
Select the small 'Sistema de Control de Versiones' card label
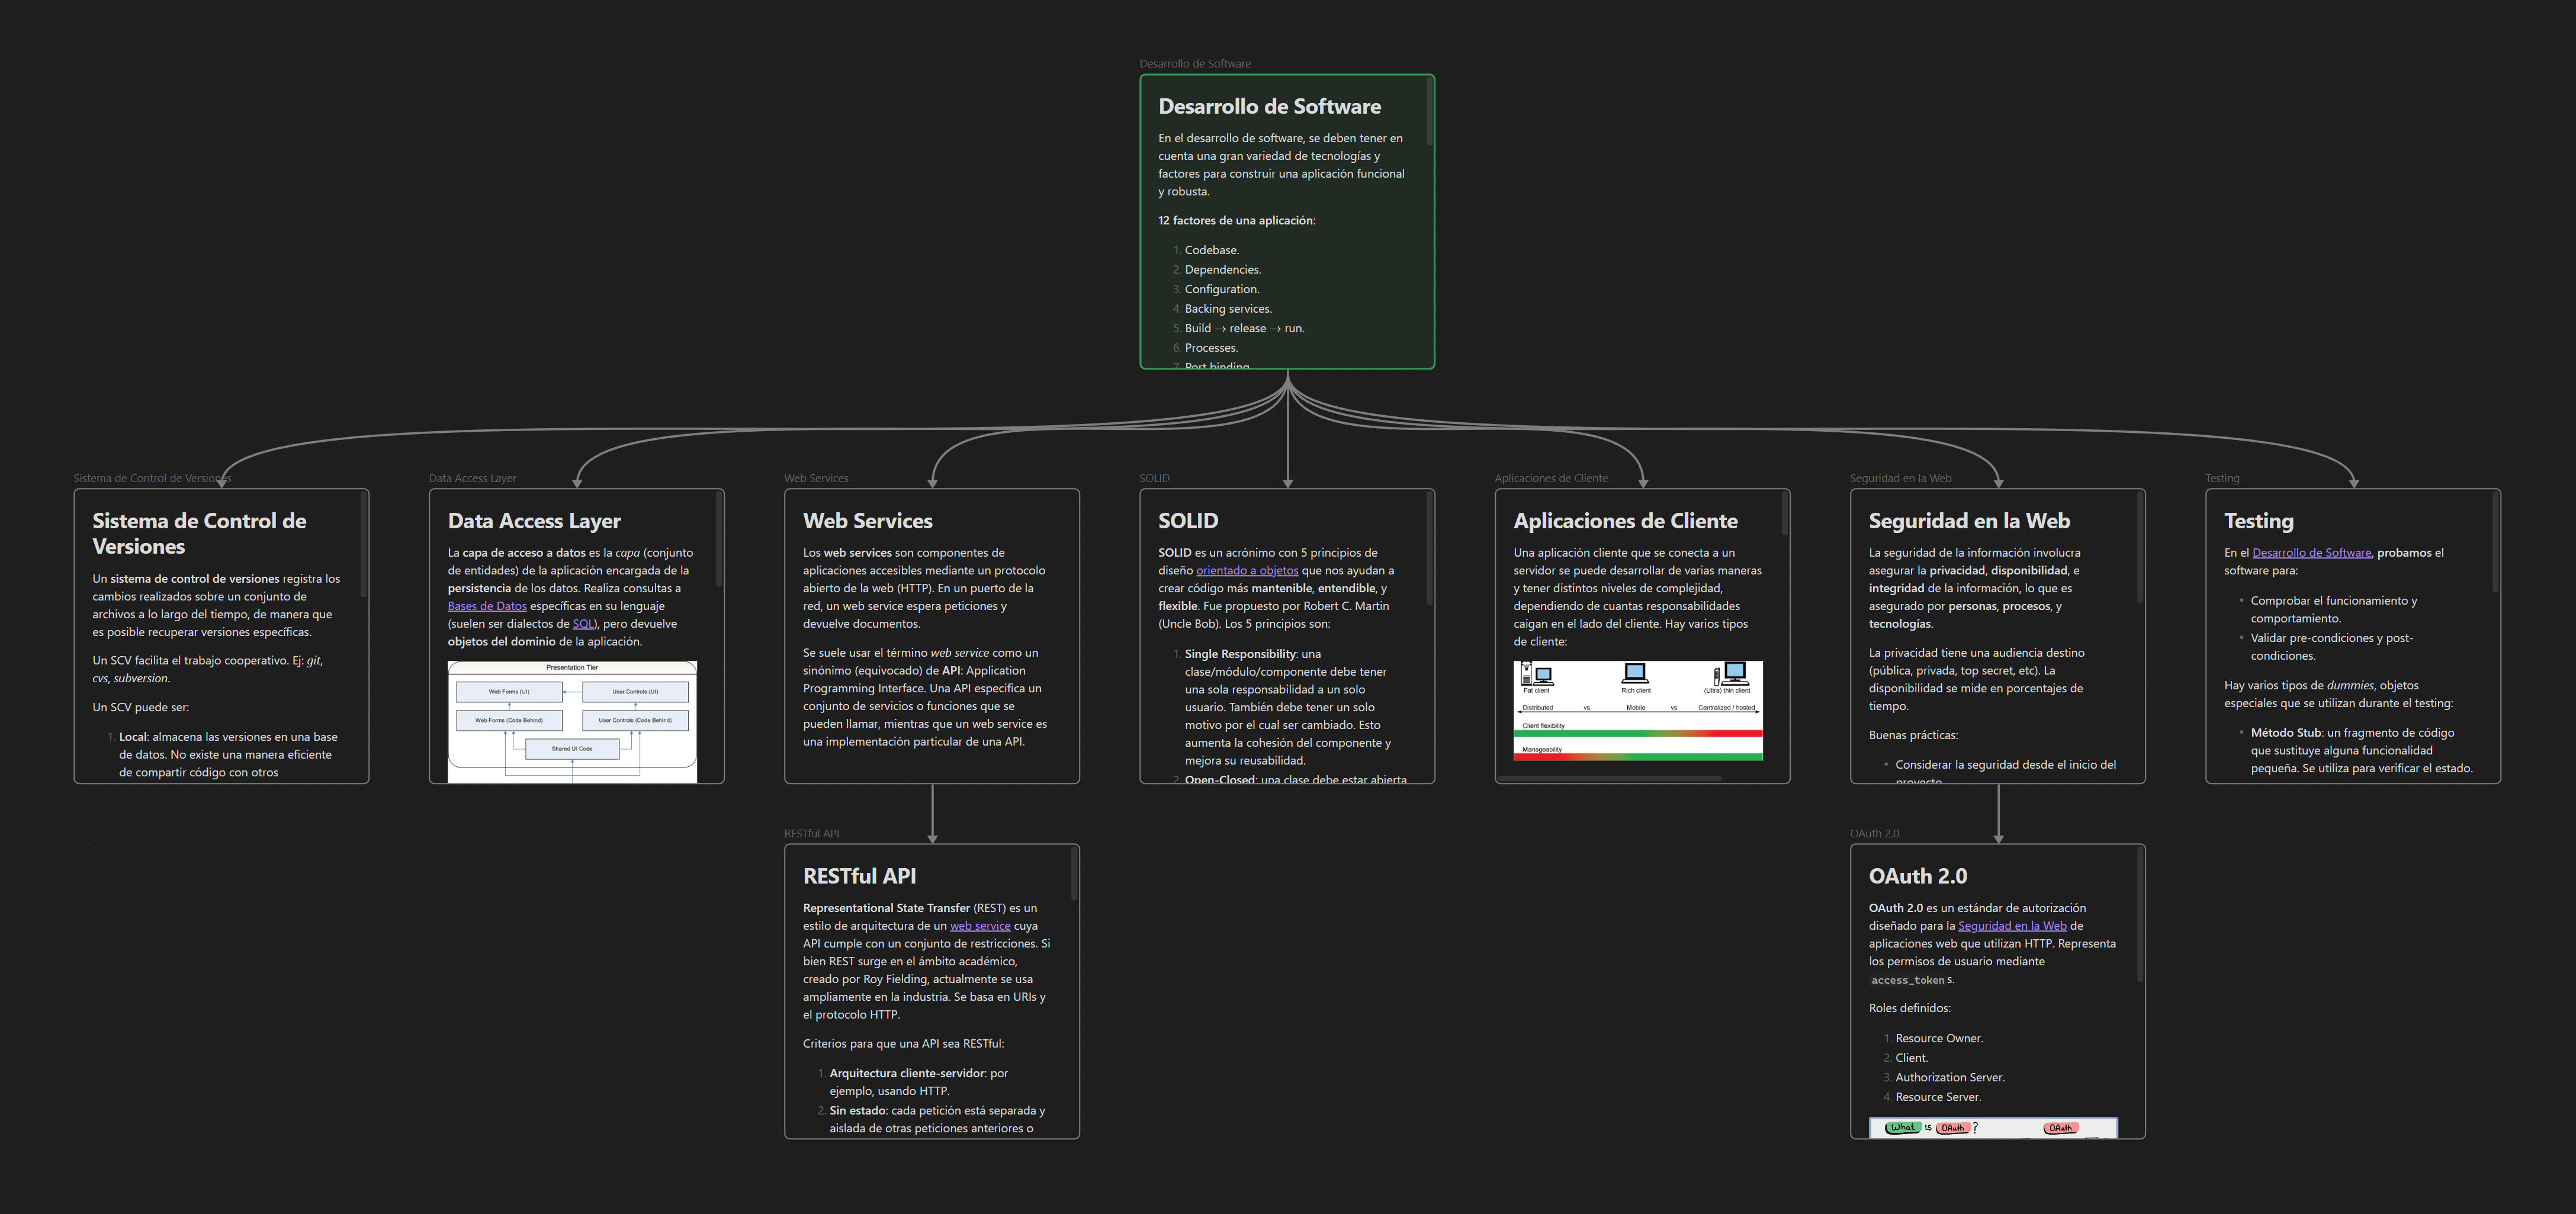152,479
